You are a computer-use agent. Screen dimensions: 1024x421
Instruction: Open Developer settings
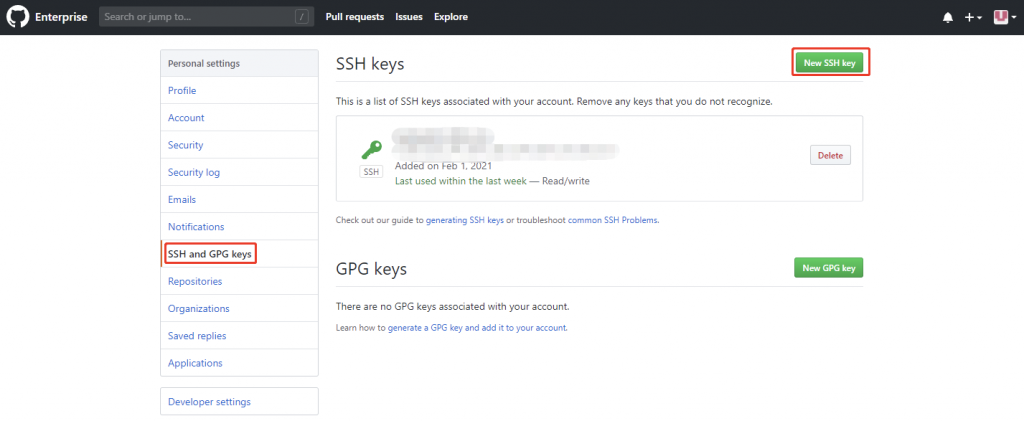tap(209, 402)
